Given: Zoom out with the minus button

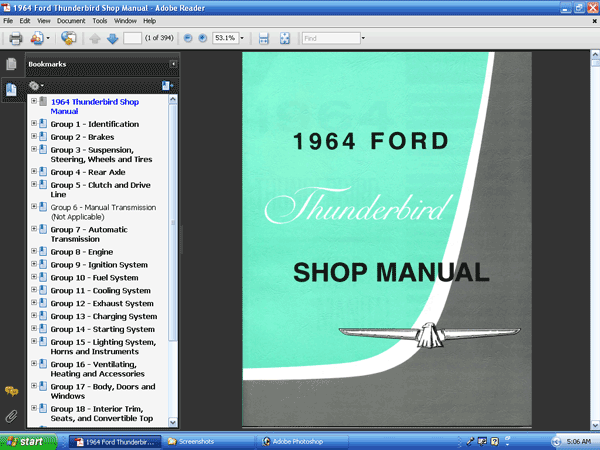Looking at the screenshot, I should click(188, 38).
